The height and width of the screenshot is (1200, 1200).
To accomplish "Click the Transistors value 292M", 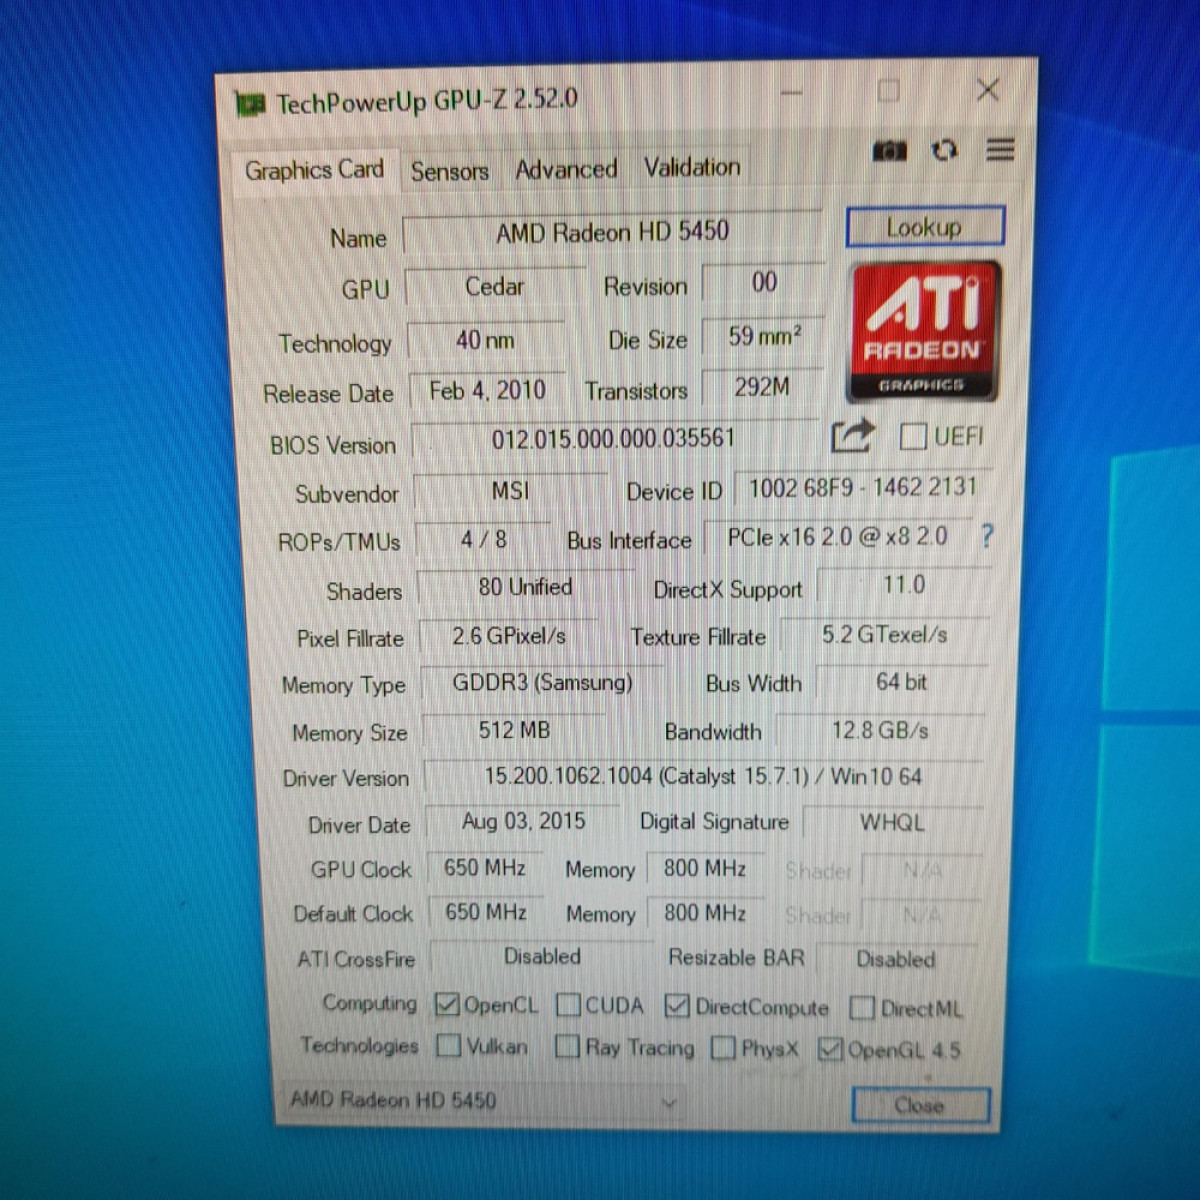I will [762, 387].
